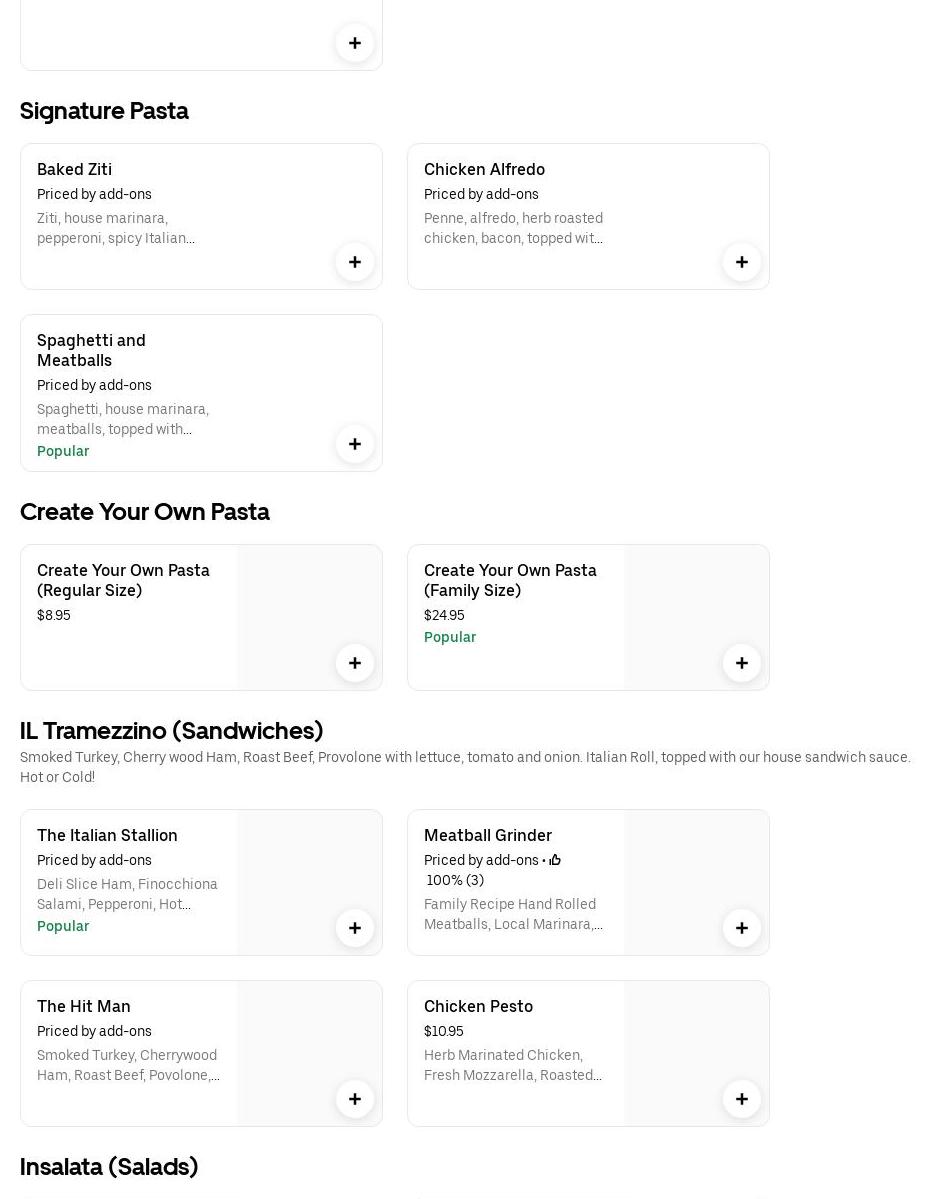The image size is (944, 1199).
Task: Select Spaghetti and Meatballs title
Action: pos(91,350)
